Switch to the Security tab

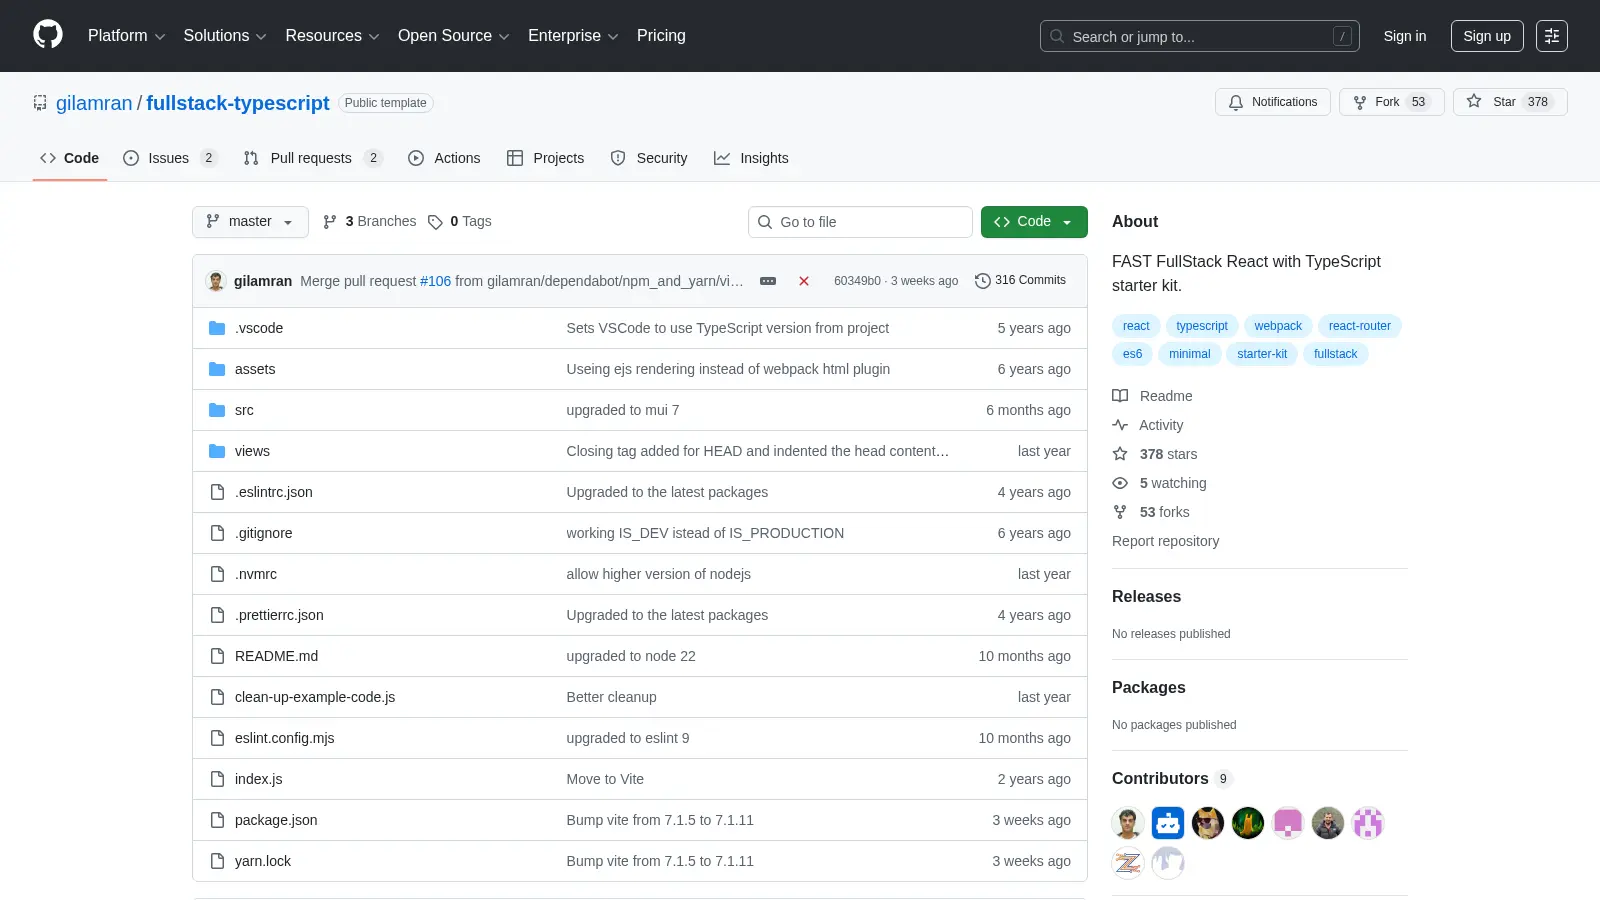coord(649,158)
